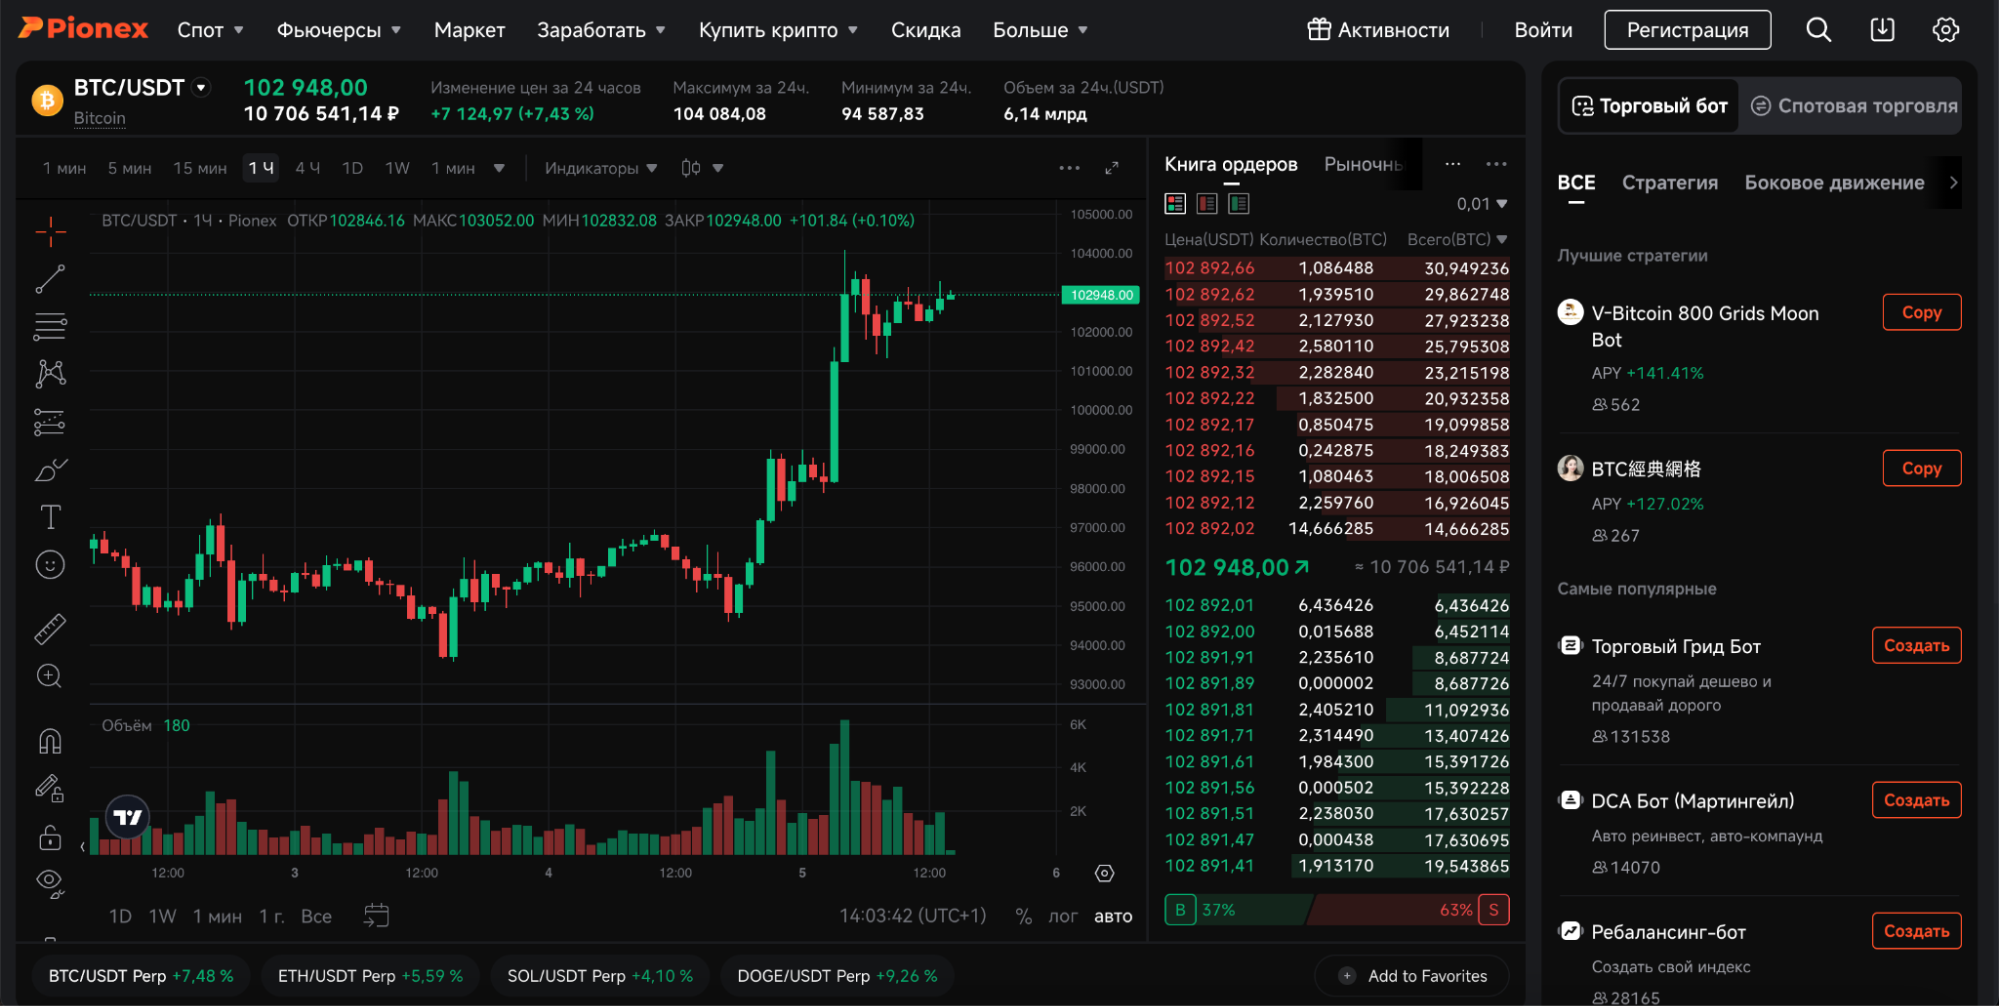
Task: Open the Маркет menu item
Action: [x=469, y=30]
